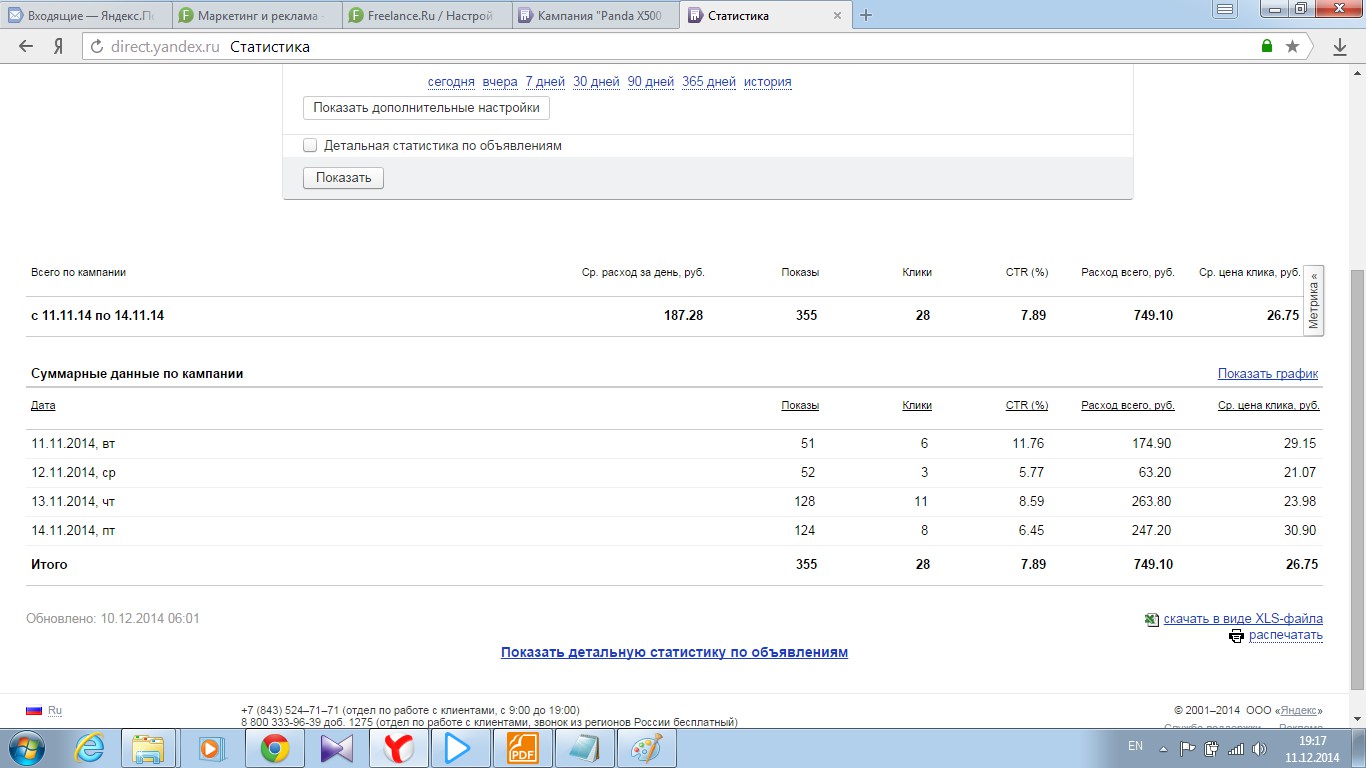Select the "вчера" period link

500,82
